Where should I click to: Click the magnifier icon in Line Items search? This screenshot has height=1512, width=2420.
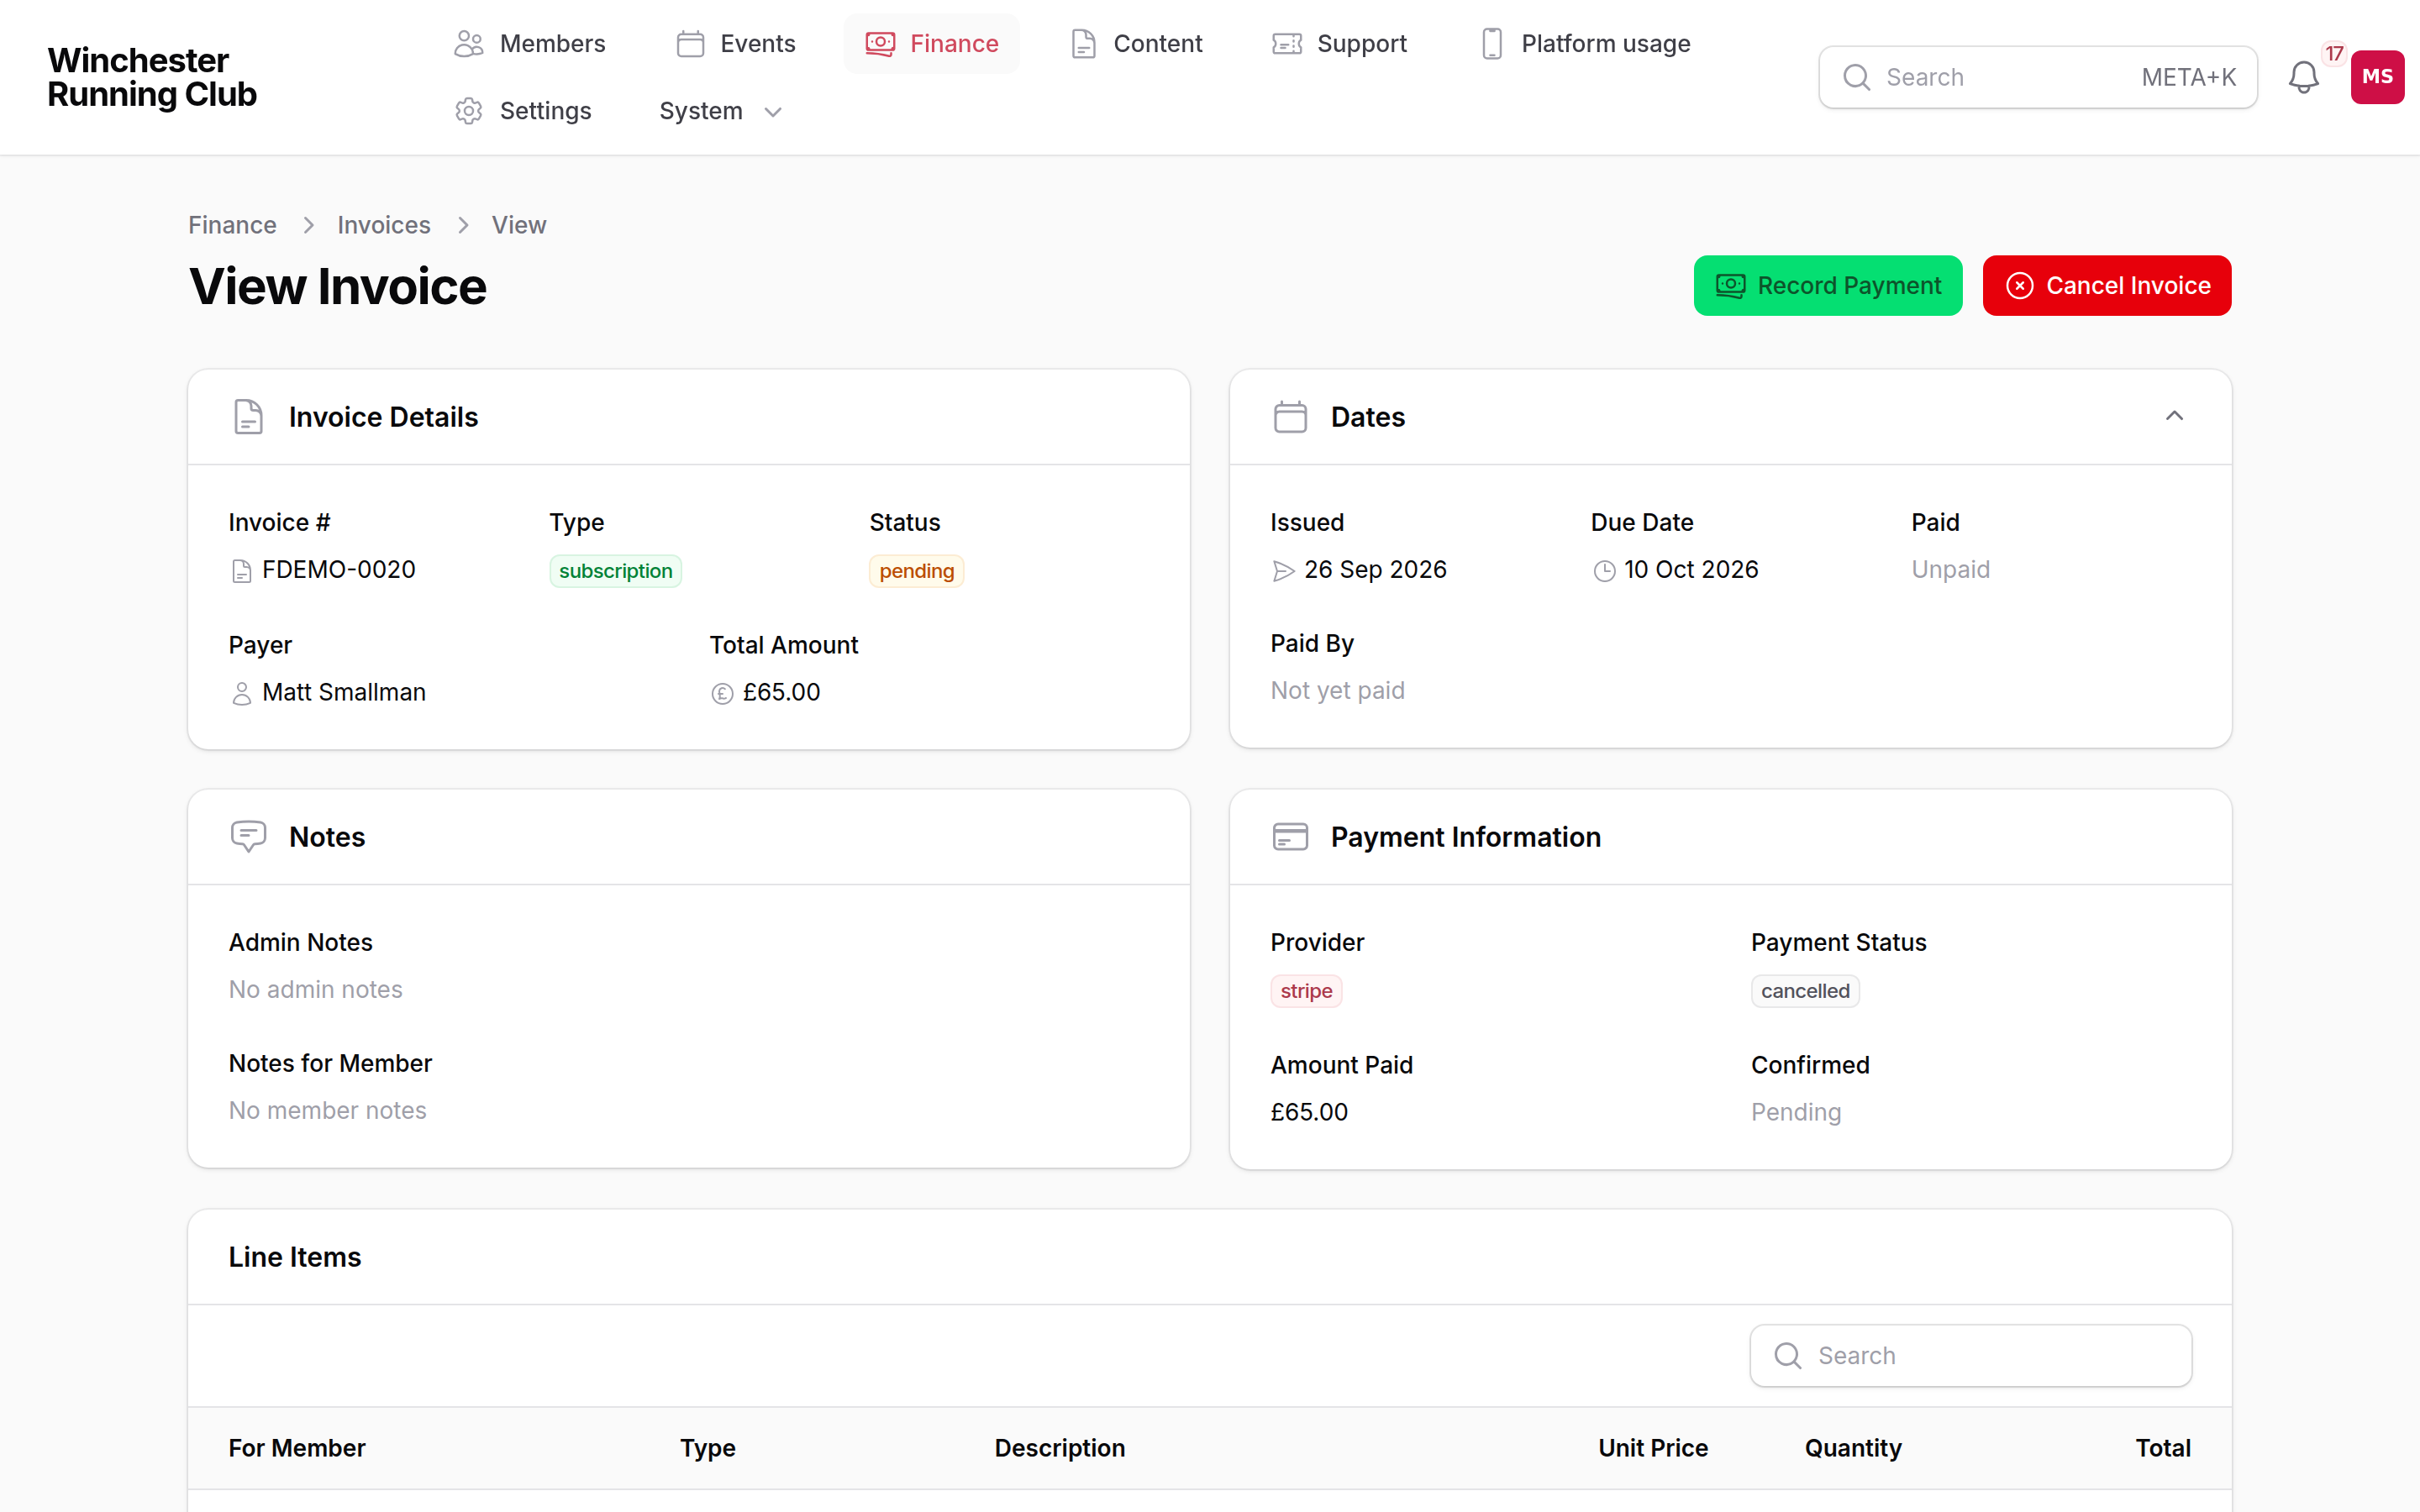(x=1787, y=1355)
